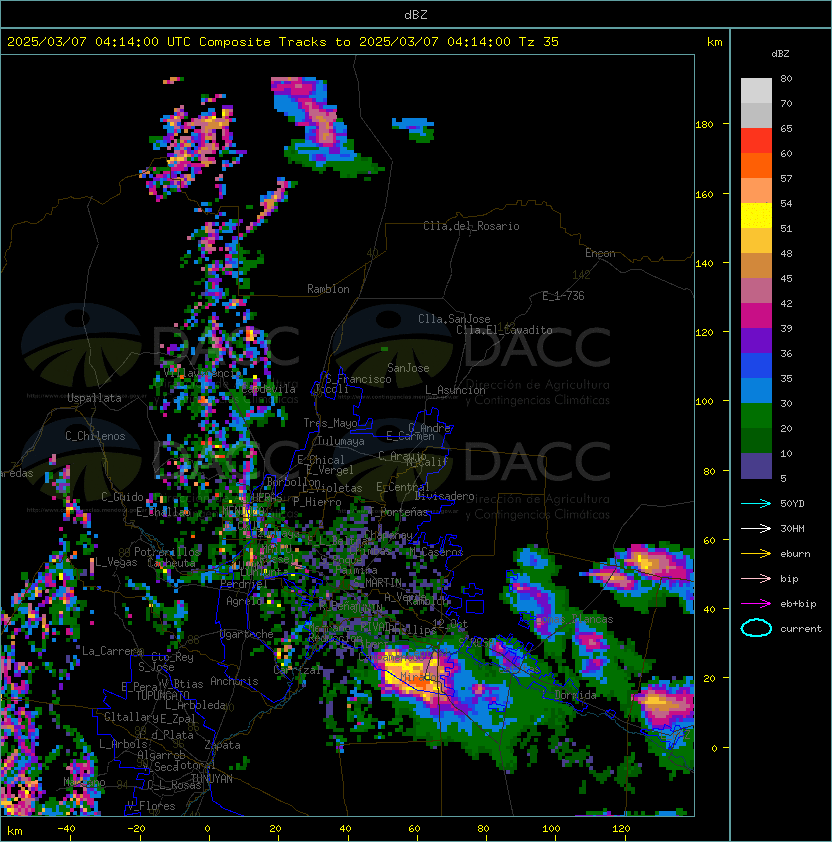Viewport: 832px width, 842px height.
Task: Click the 'Encon' map label
Action: coord(600,253)
